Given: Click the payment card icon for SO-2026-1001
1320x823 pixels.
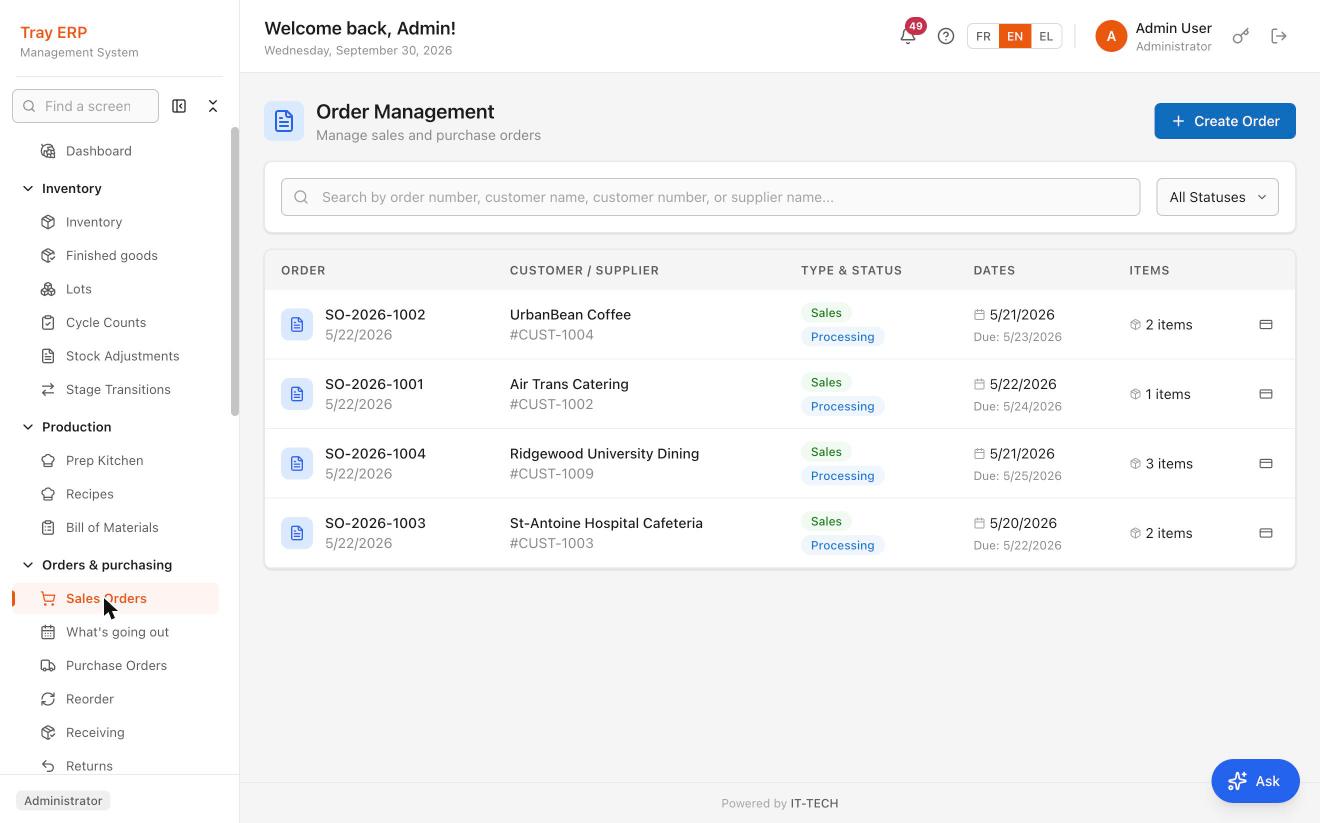Looking at the screenshot, I should pyautogui.click(x=1266, y=394).
